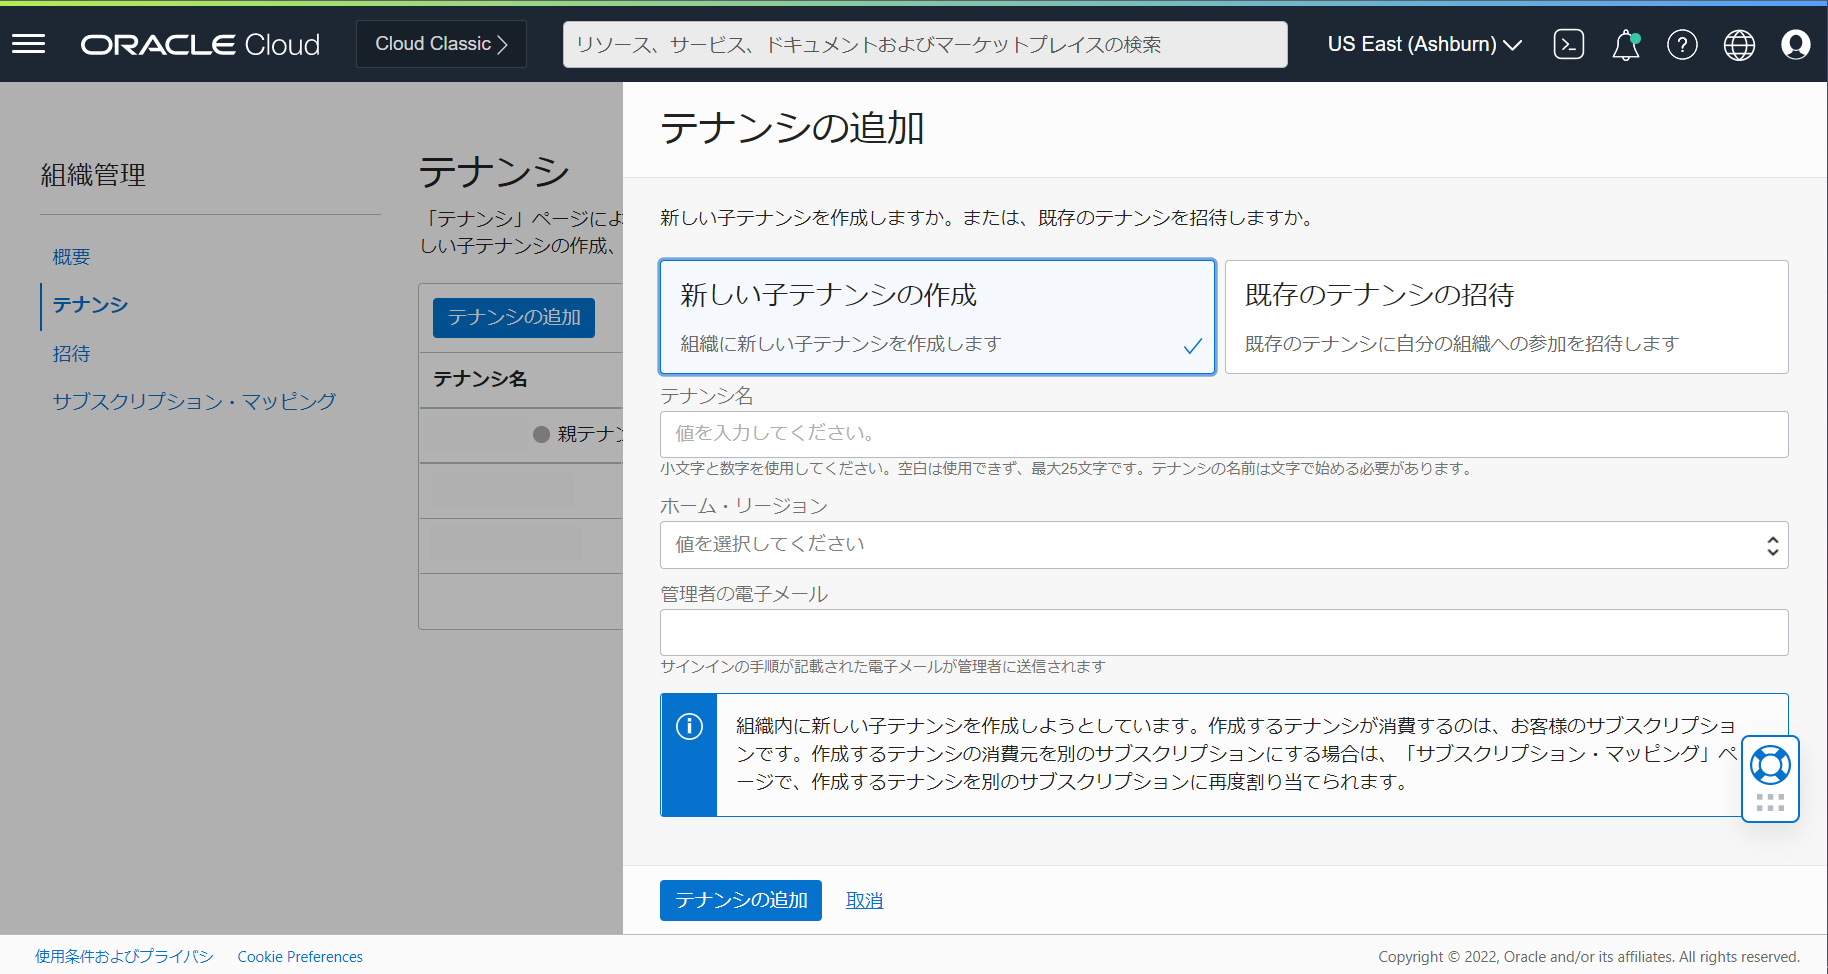Screen dimensions: 1828x974
Task: Open the 概要 sidebar item
Action: pos(71,257)
